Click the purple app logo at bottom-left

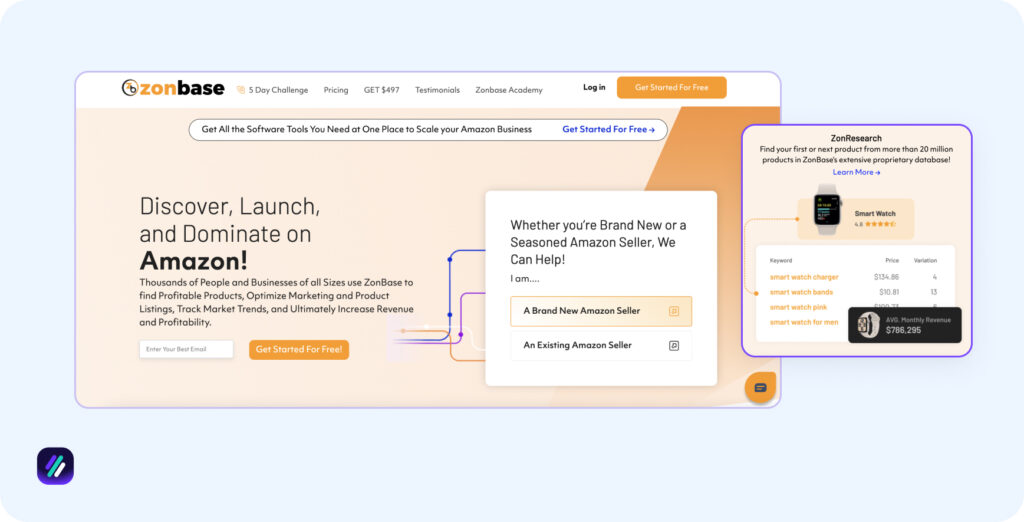55,466
